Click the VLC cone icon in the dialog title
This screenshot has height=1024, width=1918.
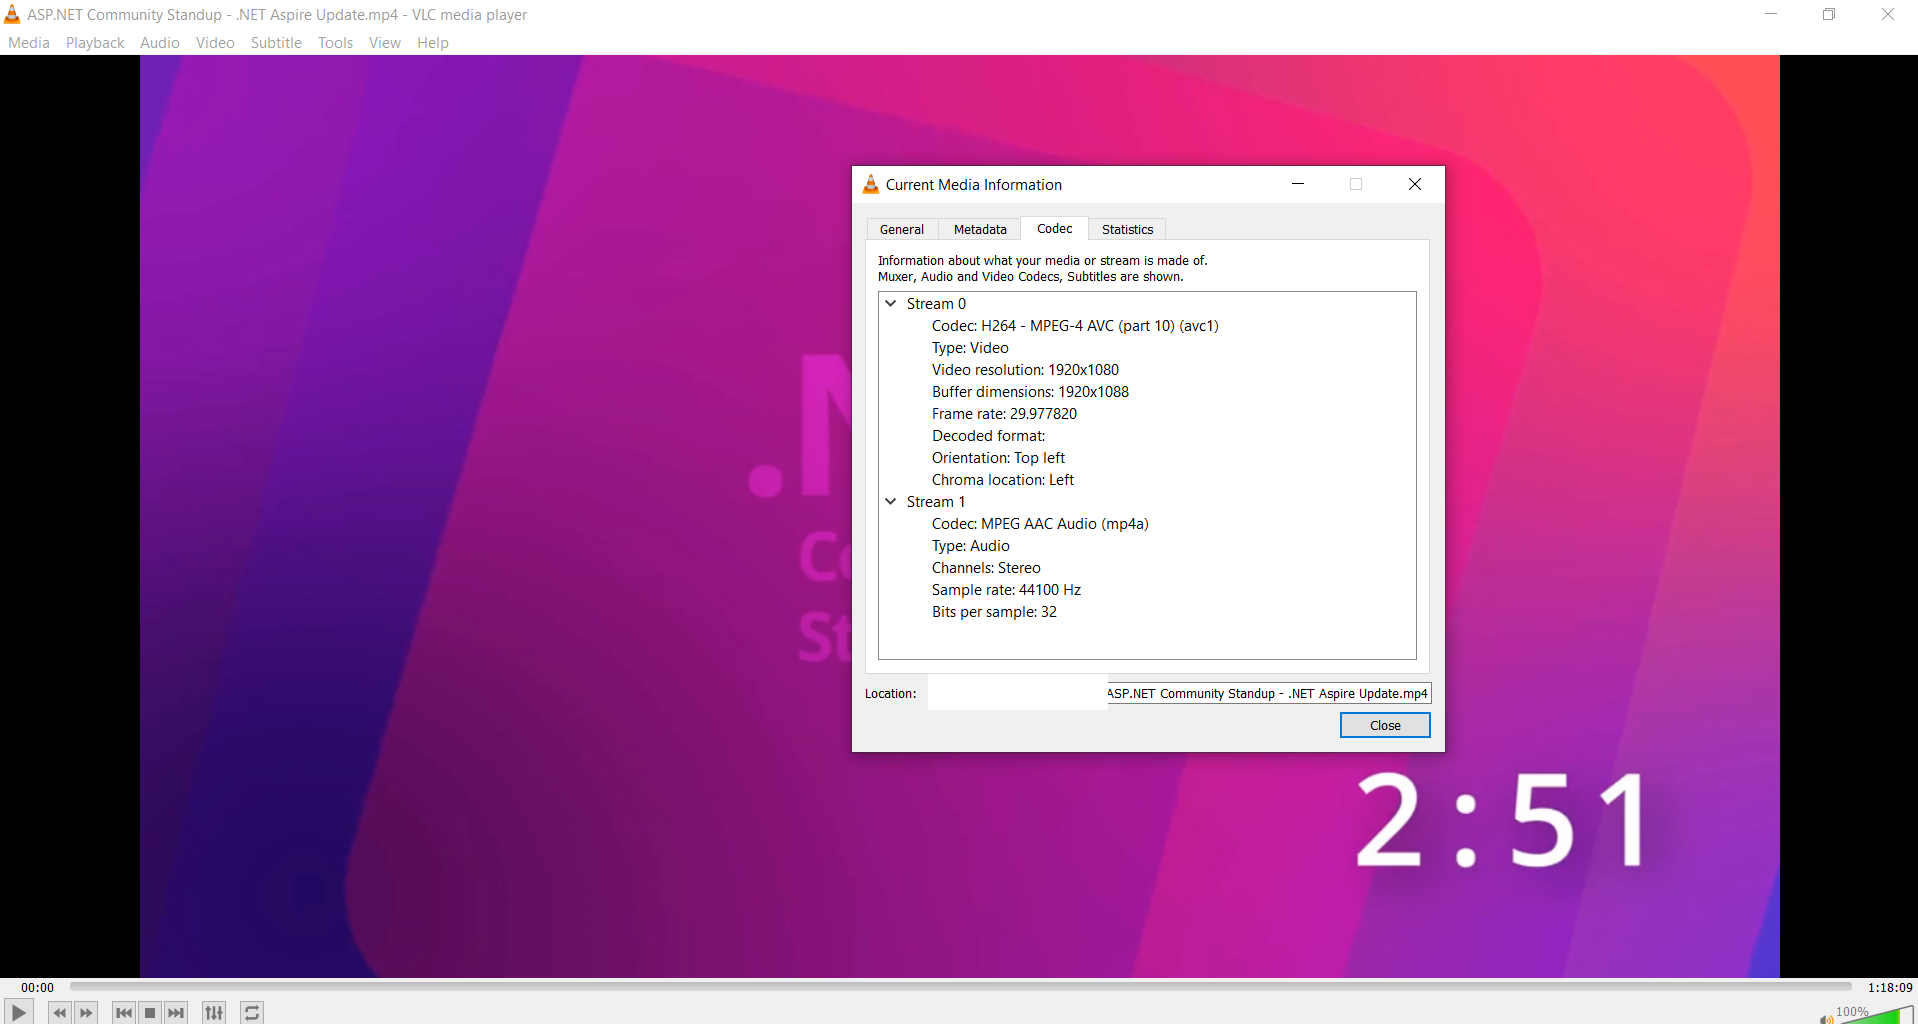tap(871, 184)
